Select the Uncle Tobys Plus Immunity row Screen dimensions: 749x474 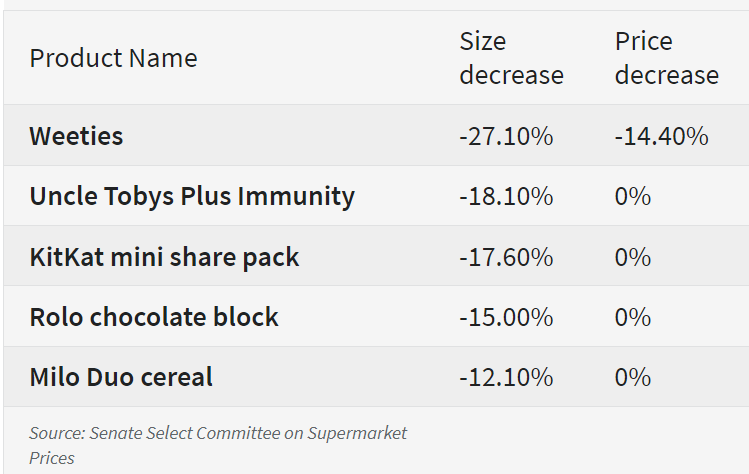pyautogui.click(x=376, y=196)
